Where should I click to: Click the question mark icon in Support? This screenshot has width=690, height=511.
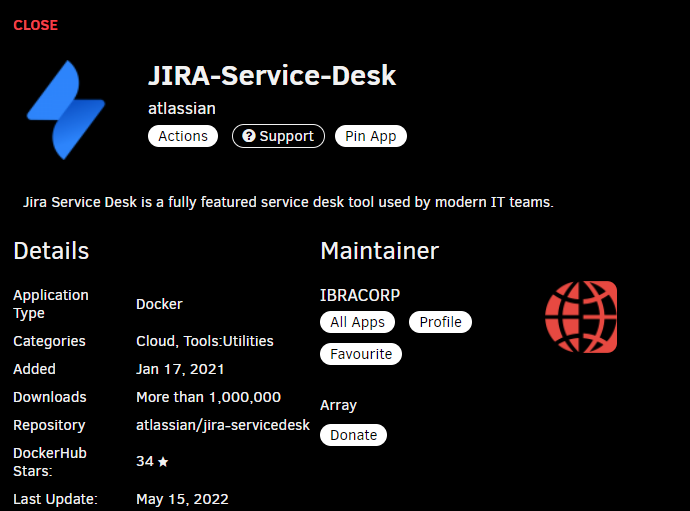(249, 136)
